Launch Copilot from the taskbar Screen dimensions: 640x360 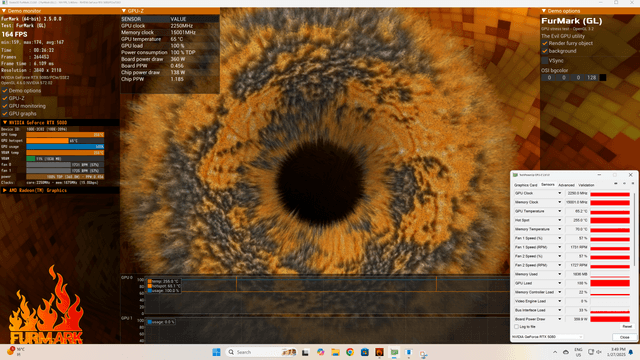[x=320, y=352]
